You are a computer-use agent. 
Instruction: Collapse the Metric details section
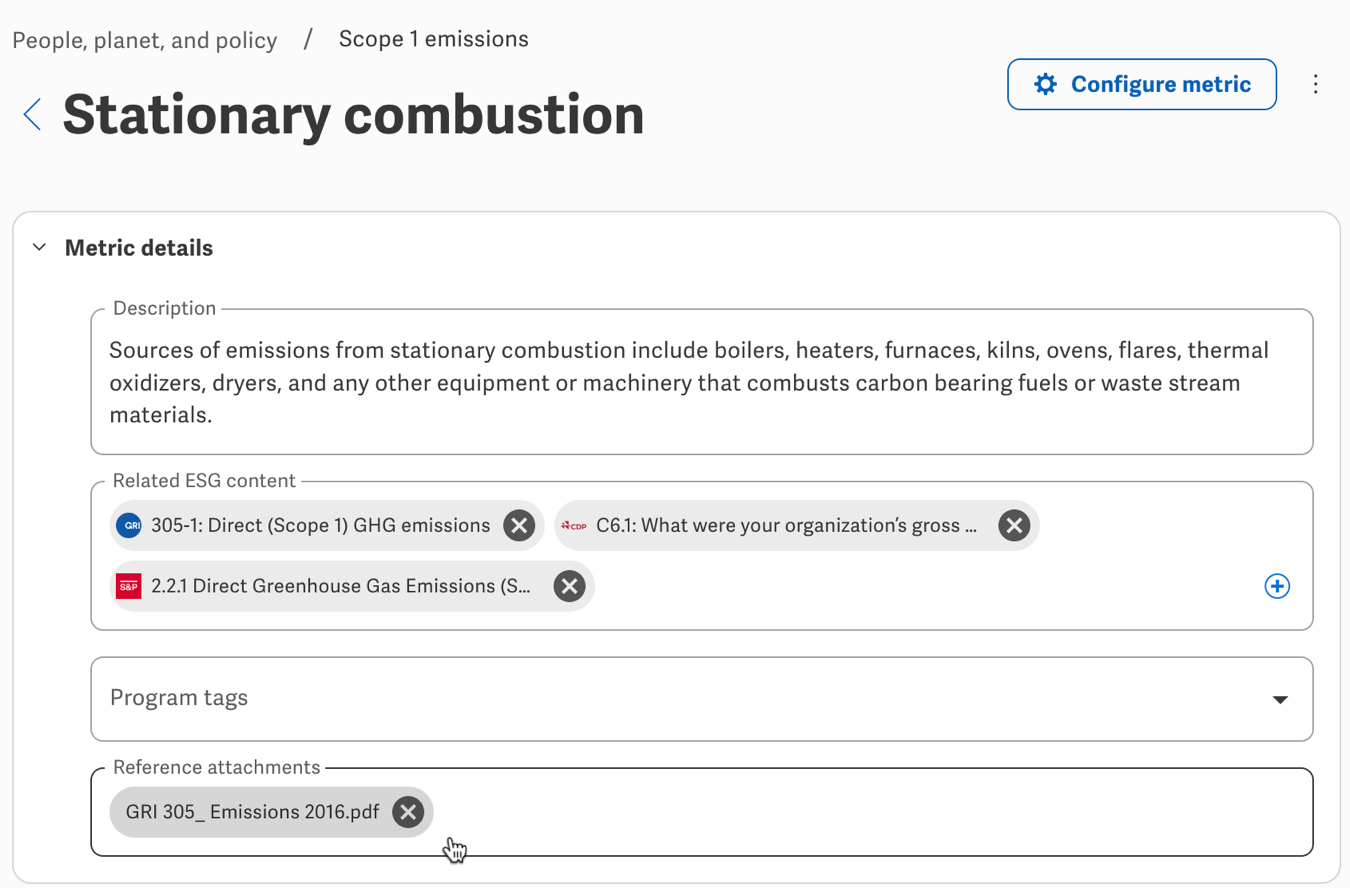[x=40, y=247]
